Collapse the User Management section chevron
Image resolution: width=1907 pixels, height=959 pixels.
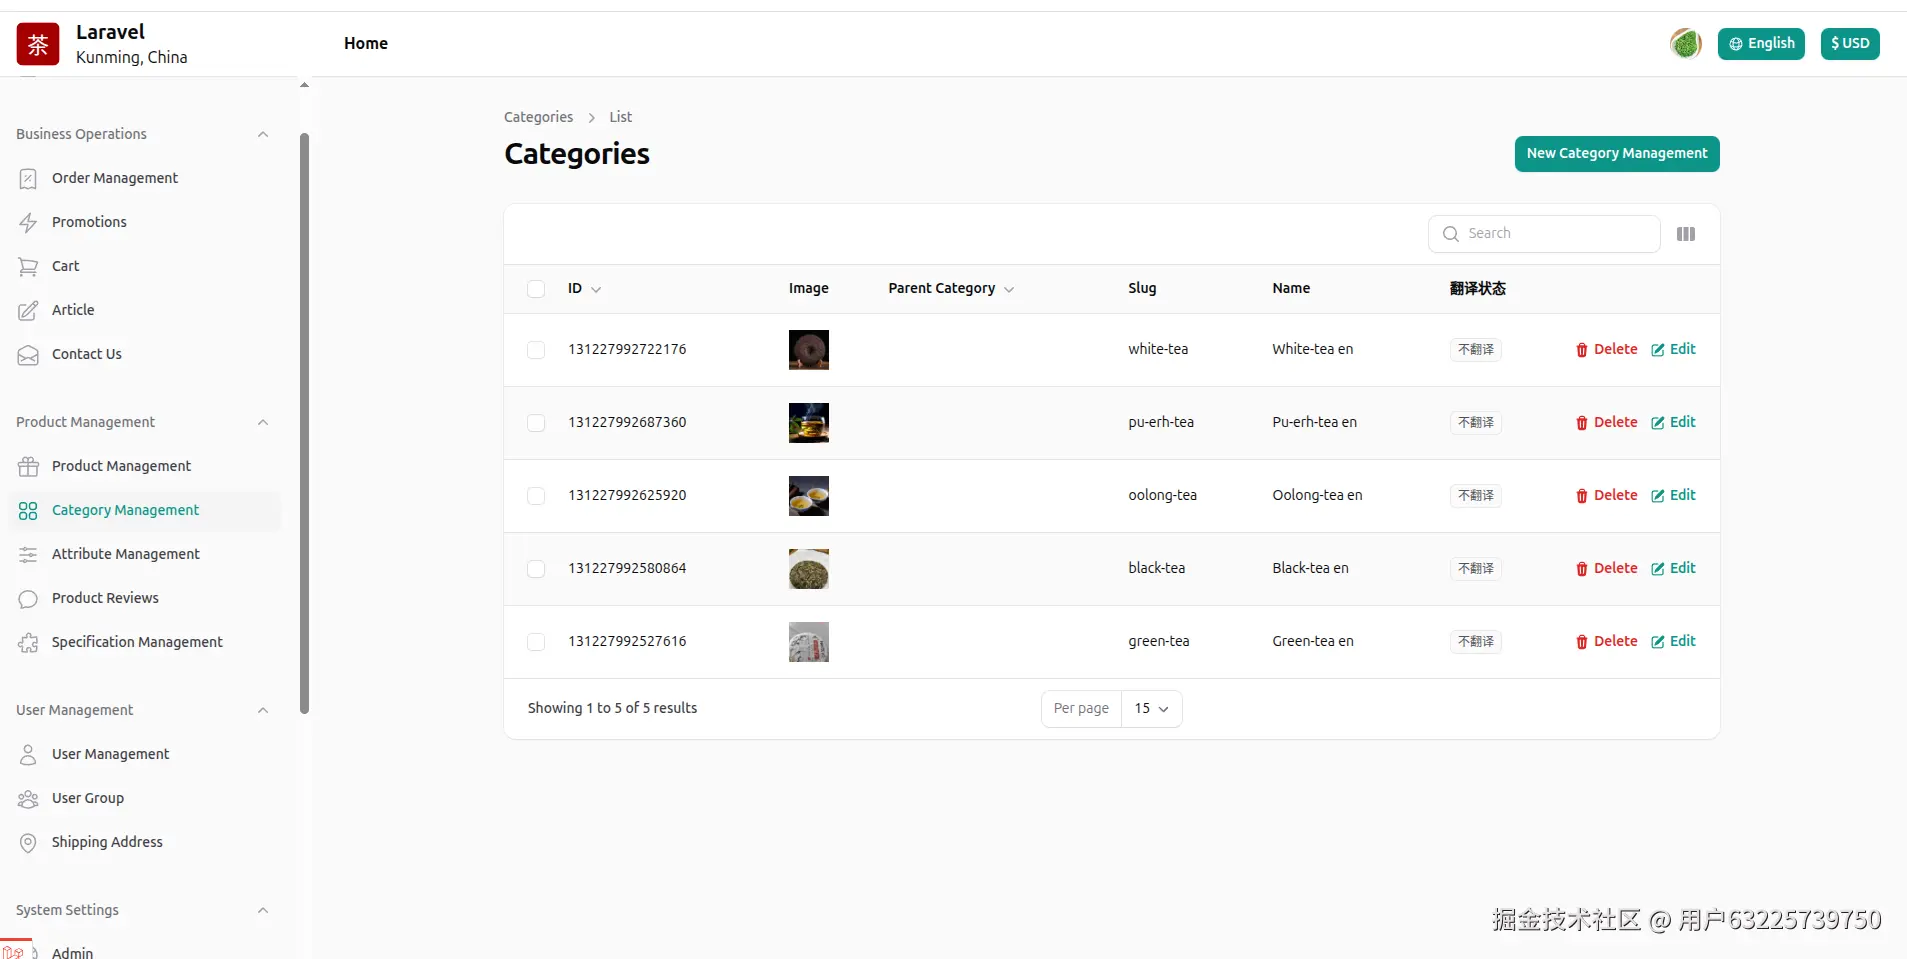point(263,711)
